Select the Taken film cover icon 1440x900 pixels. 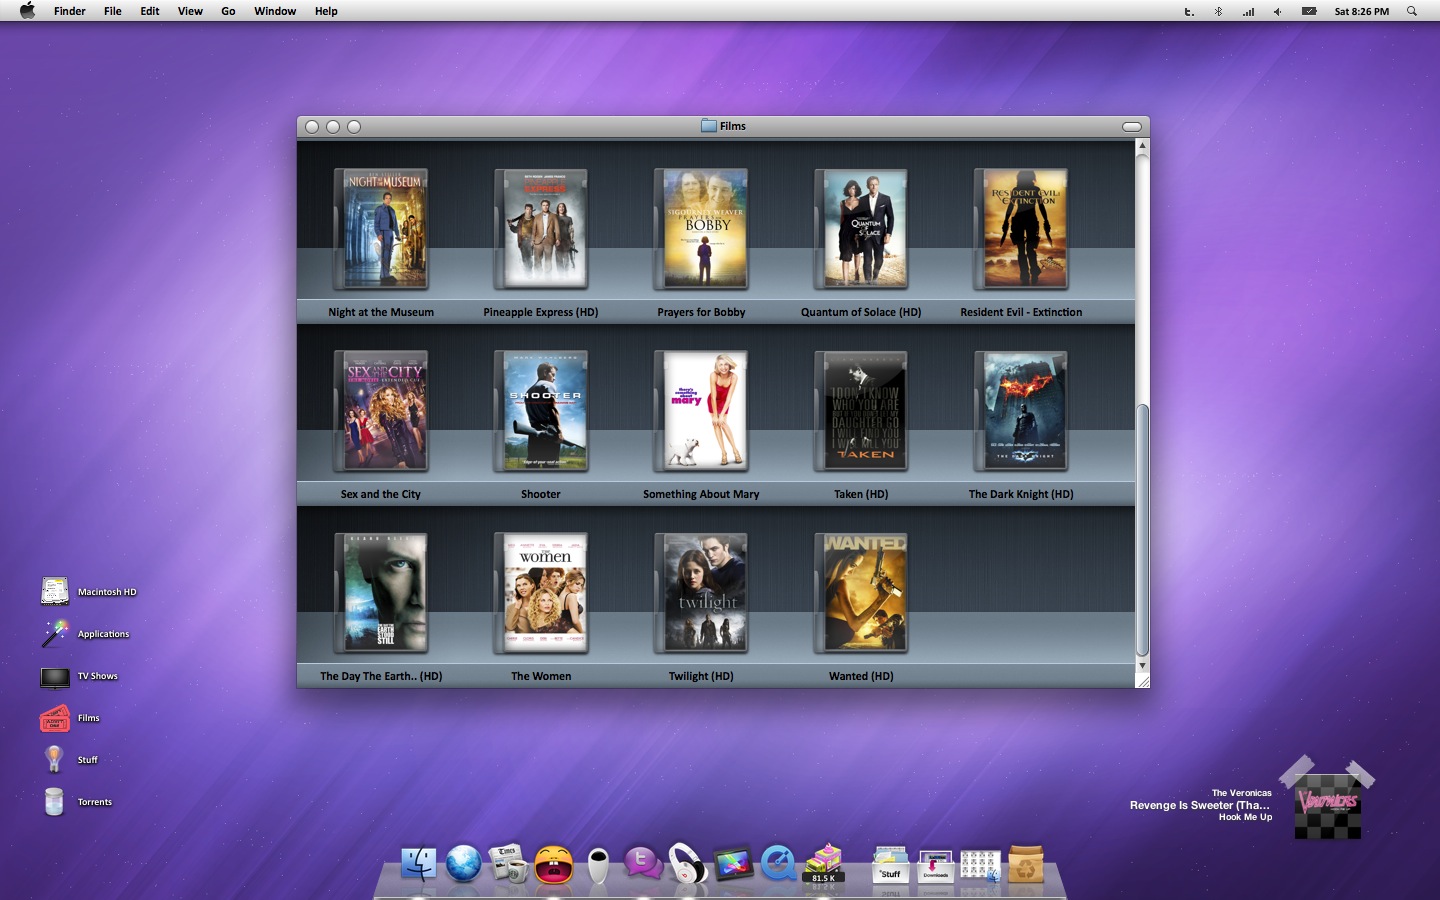tap(861, 411)
